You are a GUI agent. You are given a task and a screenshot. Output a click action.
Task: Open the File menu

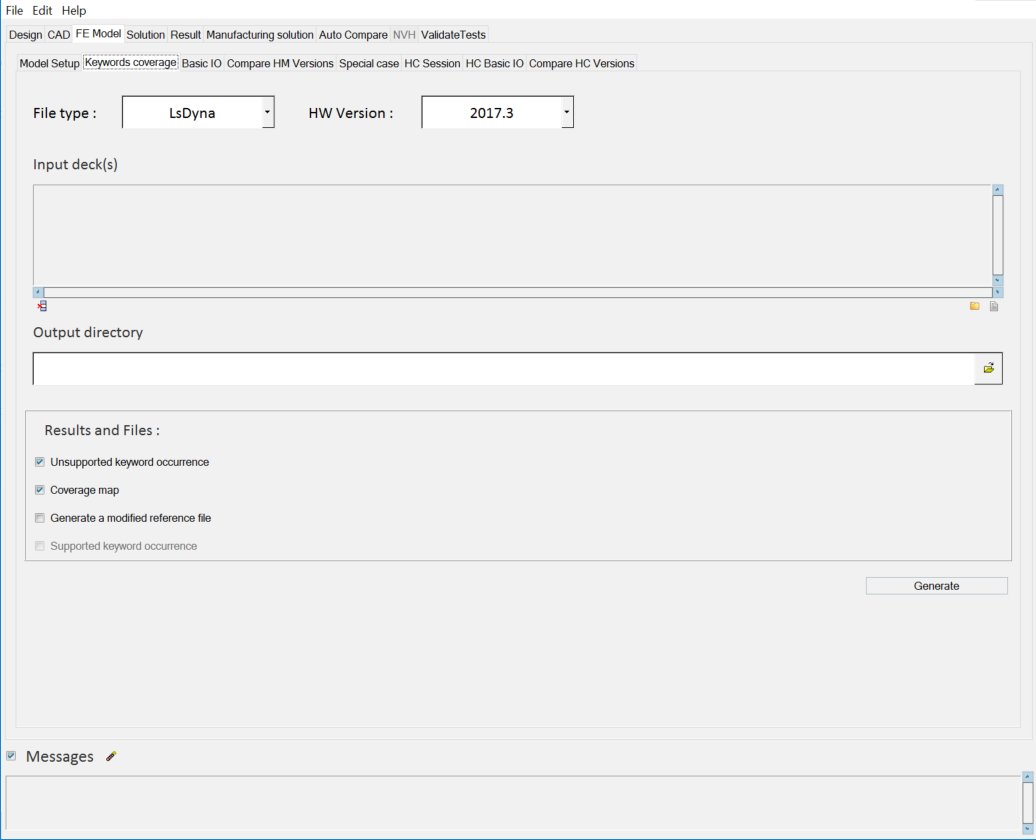click(x=14, y=11)
